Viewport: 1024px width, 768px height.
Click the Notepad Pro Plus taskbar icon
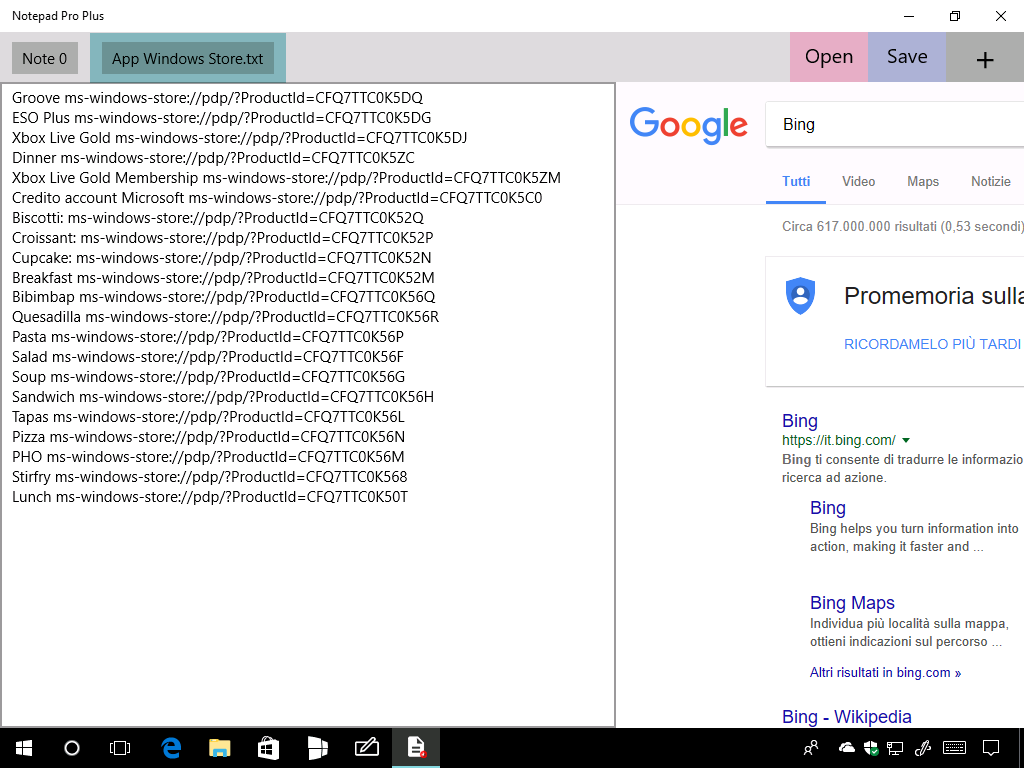click(416, 748)
